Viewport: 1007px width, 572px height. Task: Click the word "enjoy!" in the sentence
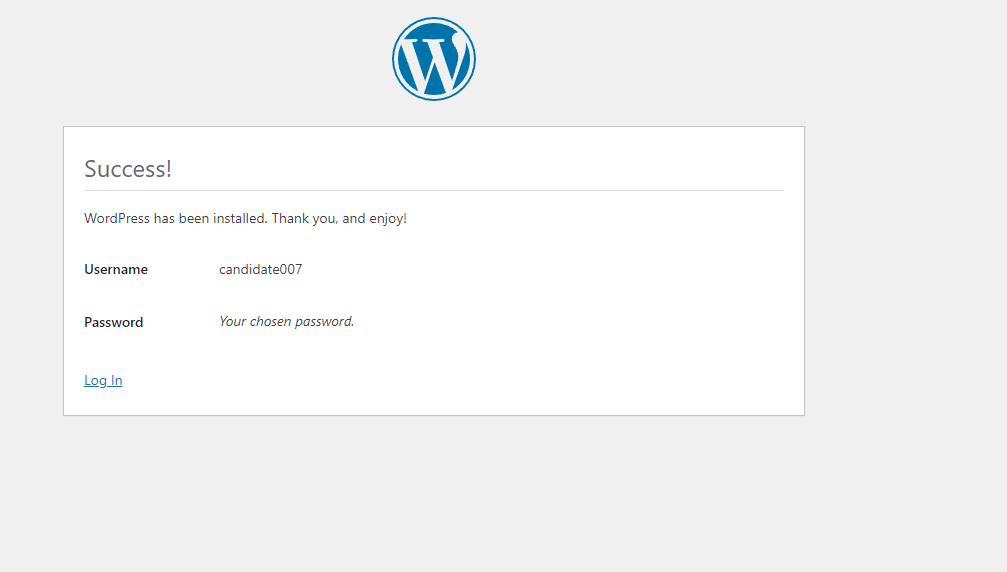[x=388, y=218]
